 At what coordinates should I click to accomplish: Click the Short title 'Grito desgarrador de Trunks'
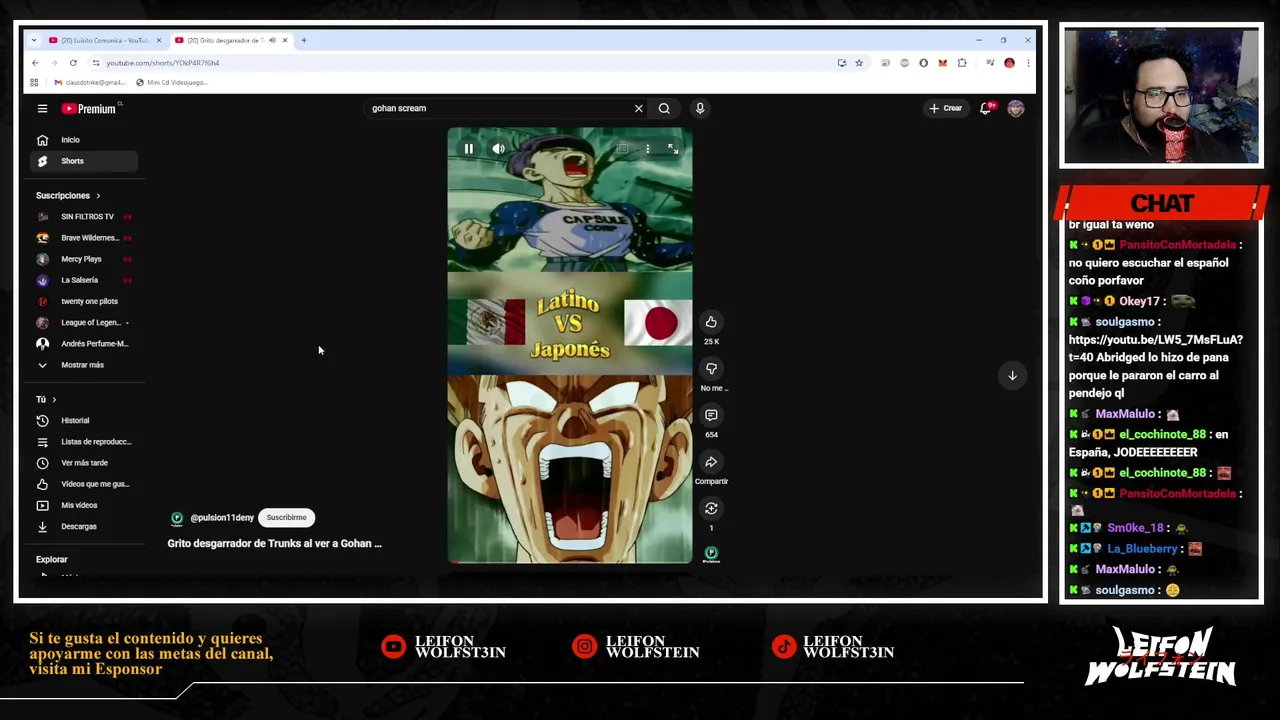pos(274,544)
